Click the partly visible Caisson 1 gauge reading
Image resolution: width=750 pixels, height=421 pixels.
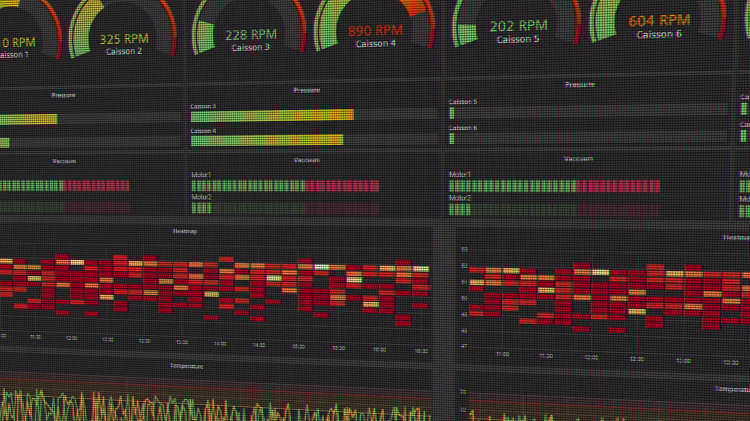click(18, 43)
